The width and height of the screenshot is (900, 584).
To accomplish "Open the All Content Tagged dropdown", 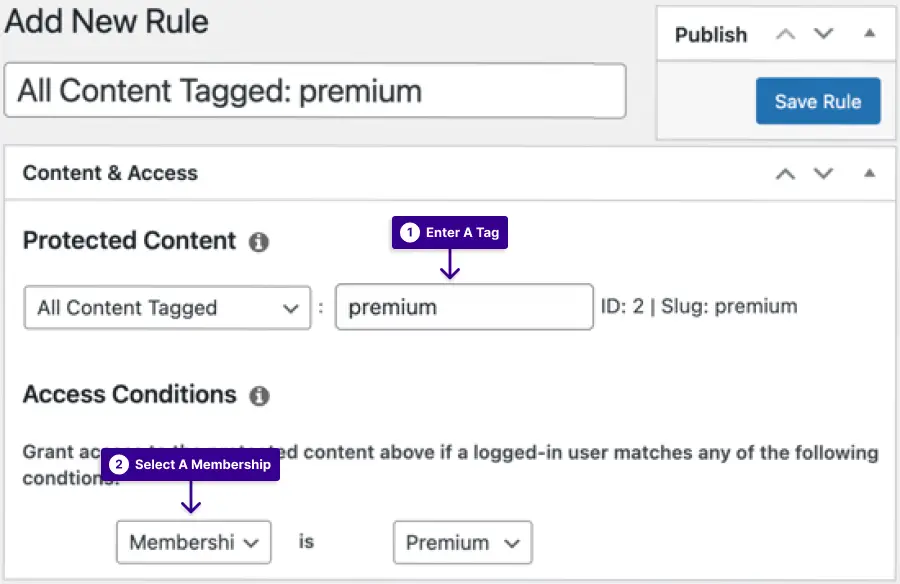I will click(x=168, y=308).
